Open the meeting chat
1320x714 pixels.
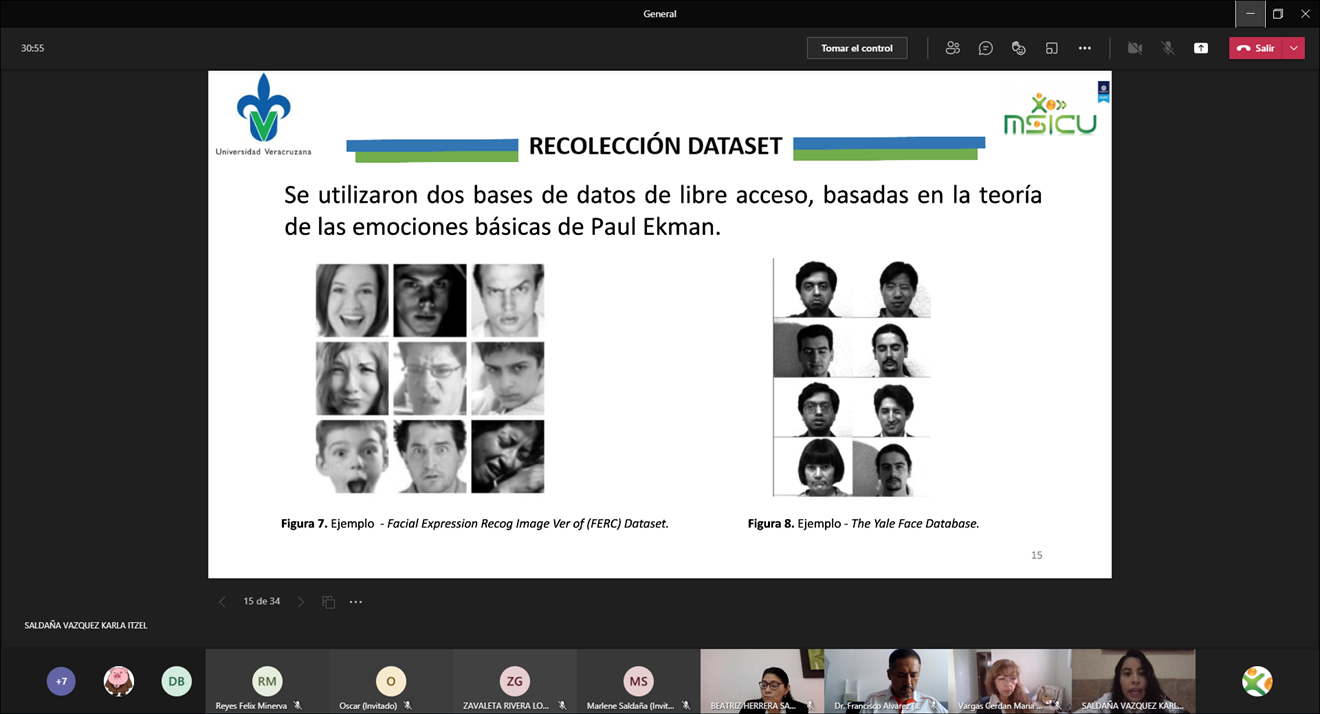(x=985, y=48)
